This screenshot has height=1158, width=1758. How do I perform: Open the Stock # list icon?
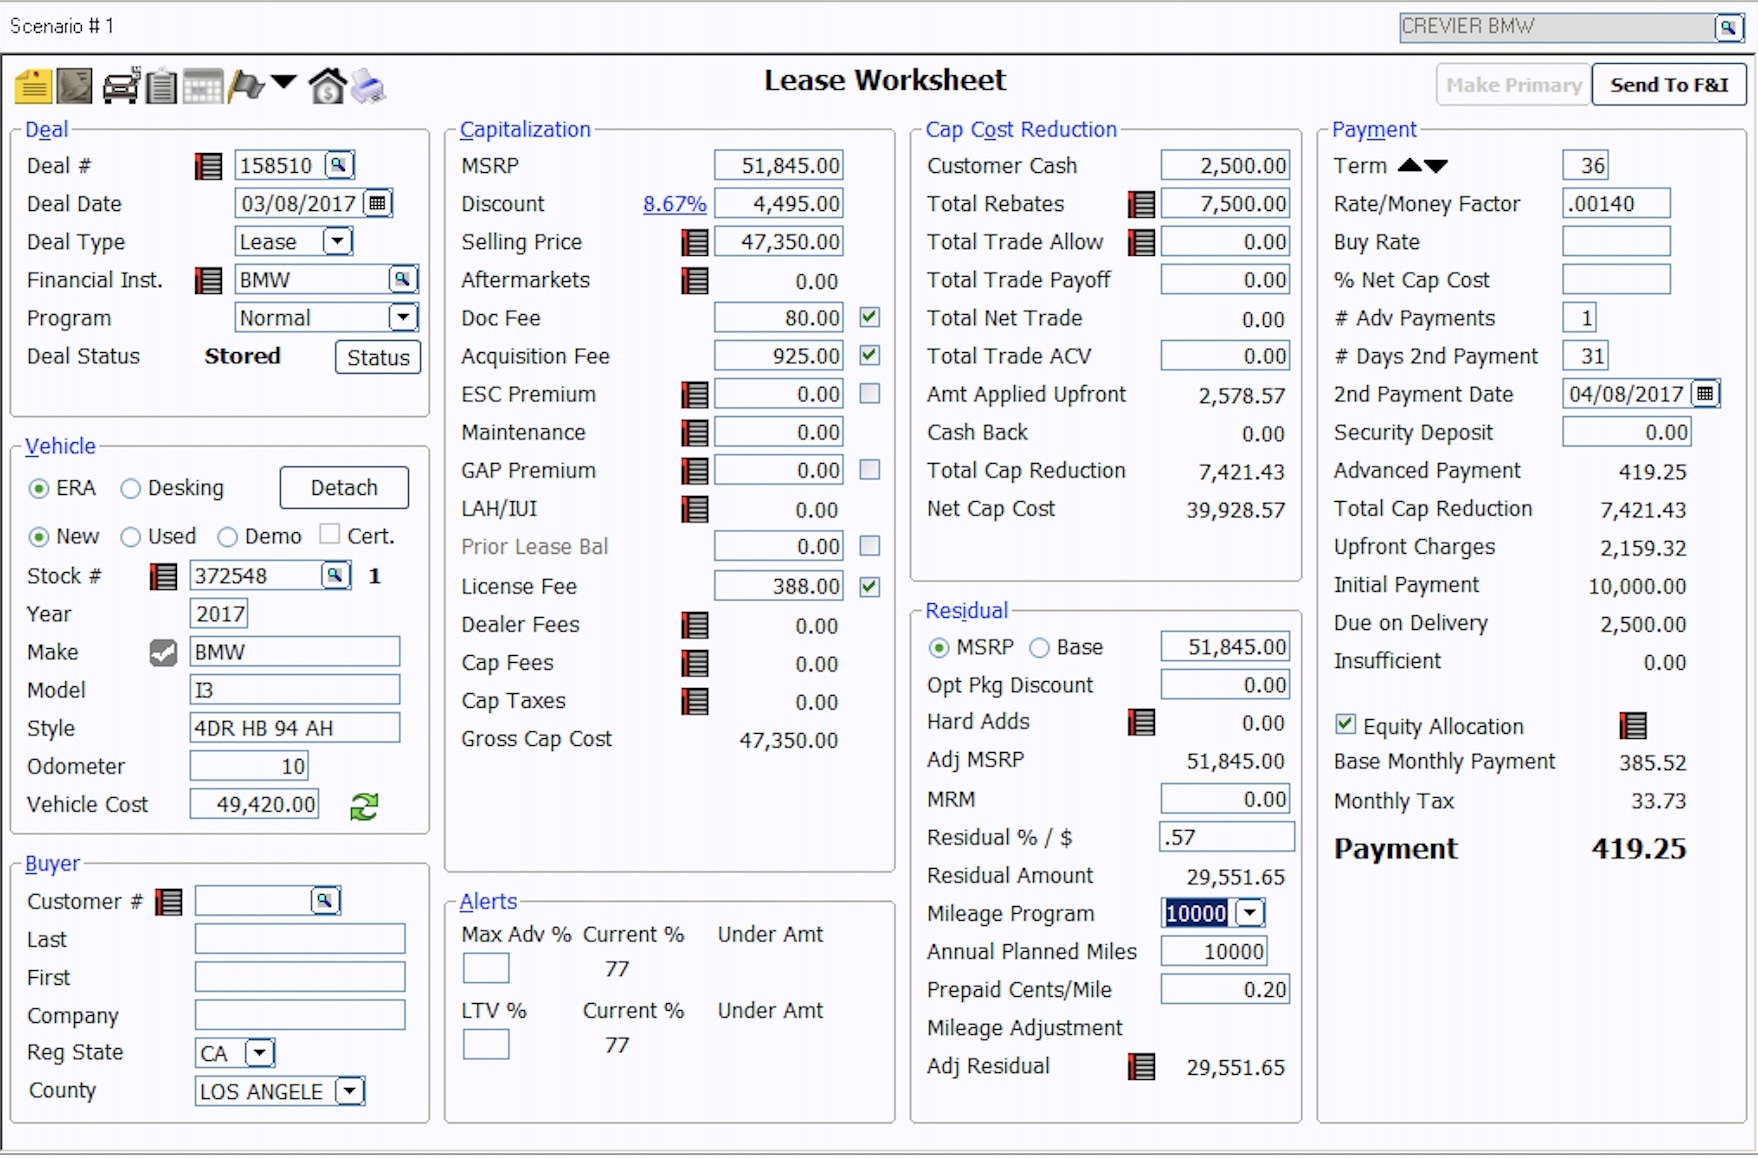click(x=163, y=577)
